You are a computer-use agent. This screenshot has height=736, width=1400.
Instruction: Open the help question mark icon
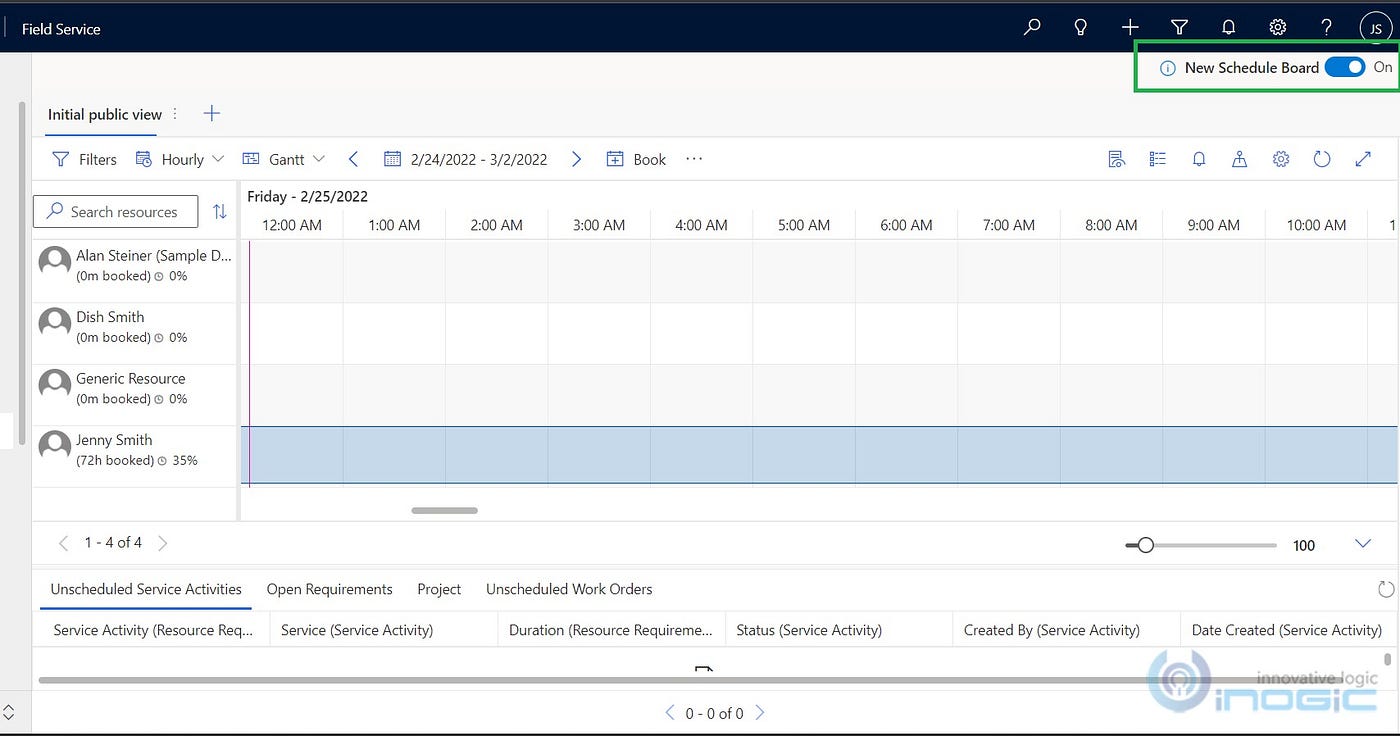point(1327,28)
